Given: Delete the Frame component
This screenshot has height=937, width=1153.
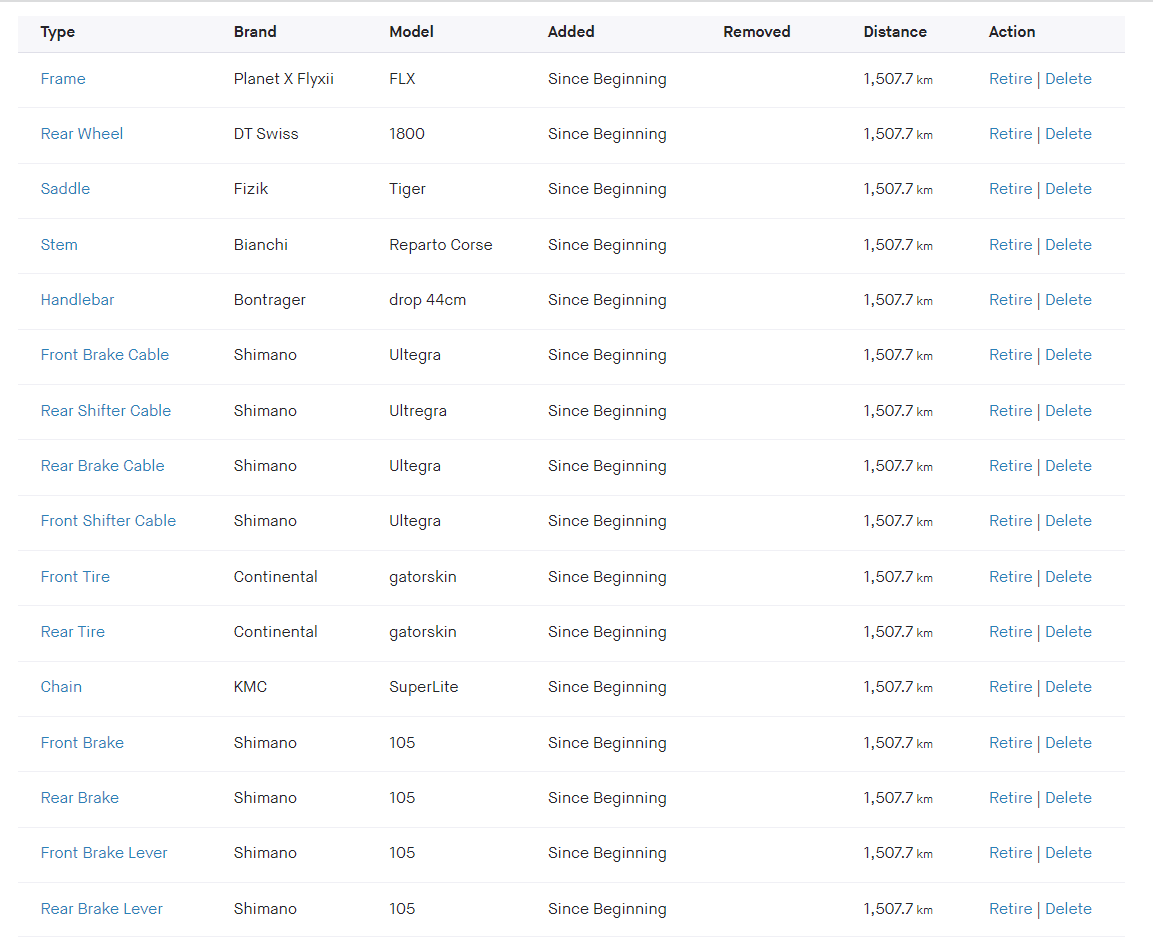Looking at the screenshot, I should click(x=1068, y=79).
